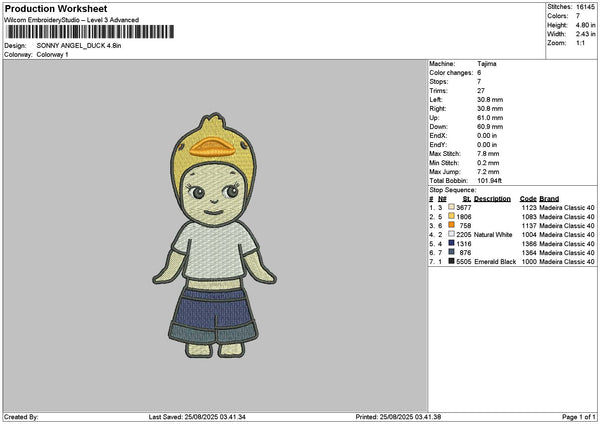600x424 pixels.
Task: Click the orange swatch for stitch count 758
Action: tap(452, 225)
